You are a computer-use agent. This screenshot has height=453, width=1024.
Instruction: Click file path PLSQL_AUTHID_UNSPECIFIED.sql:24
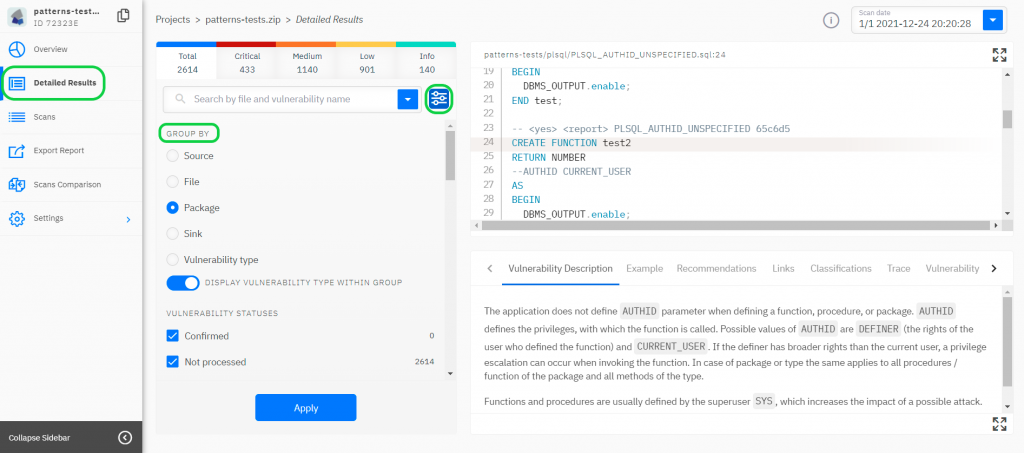[x=605, y=55]
